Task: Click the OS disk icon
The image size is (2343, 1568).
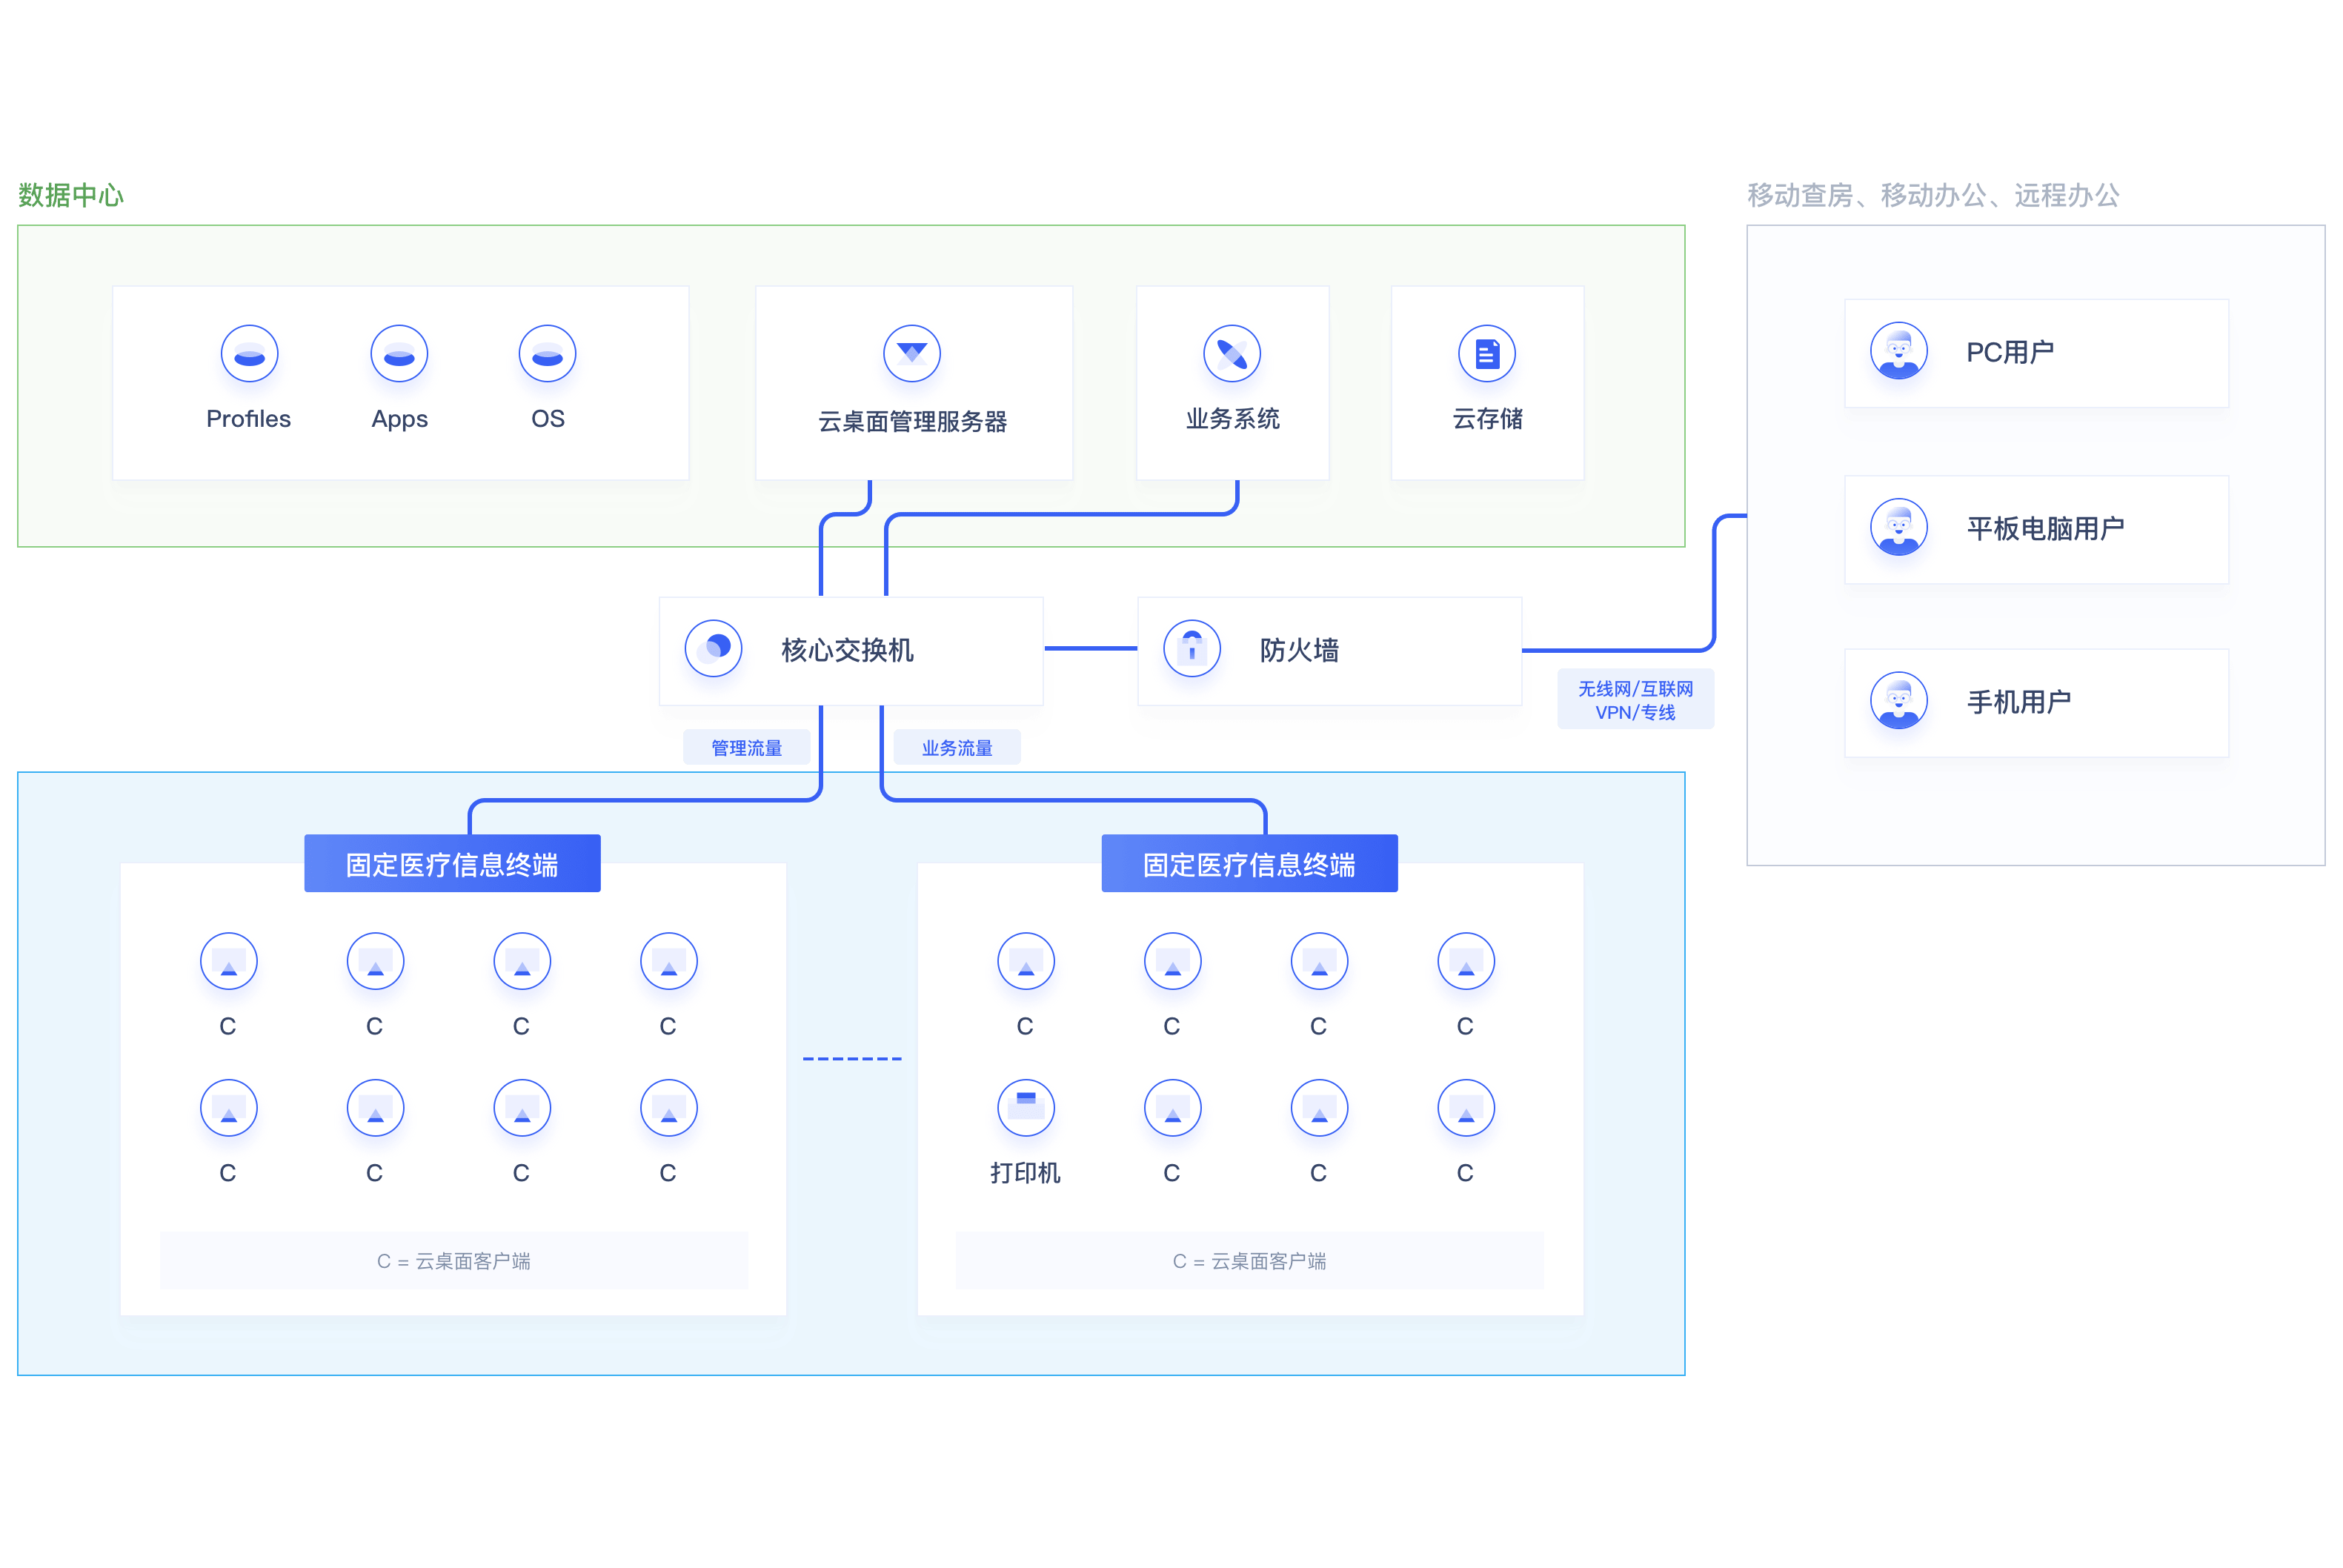Action: pos(547,354)
